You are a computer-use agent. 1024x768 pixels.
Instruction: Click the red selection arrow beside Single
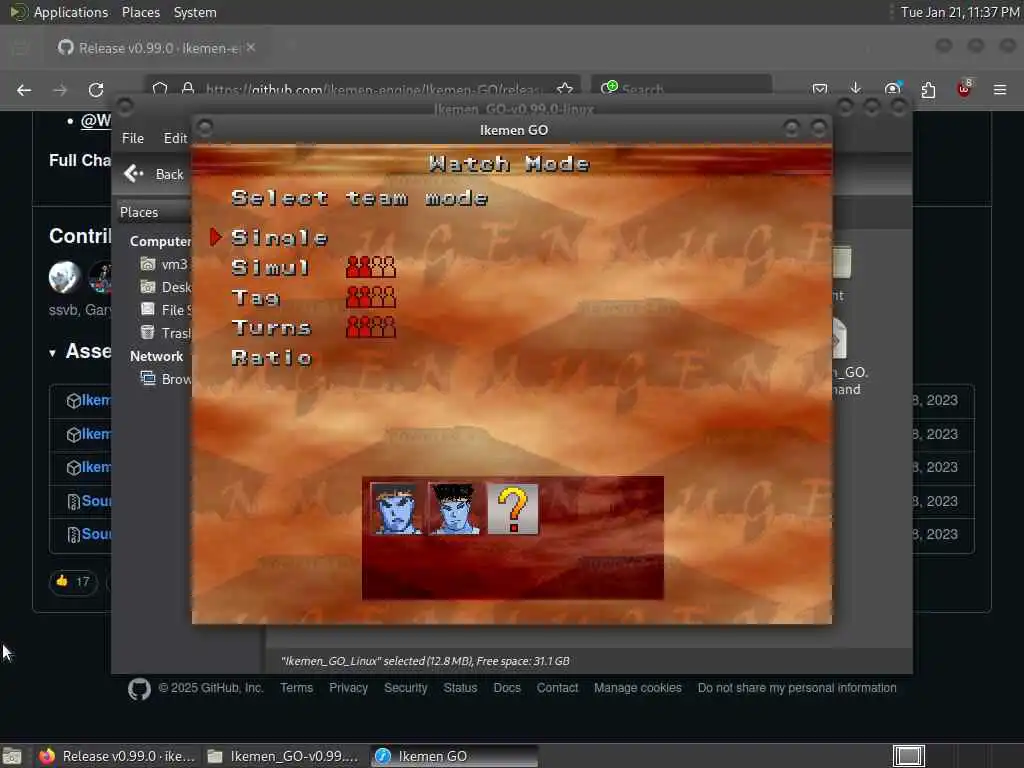tap(216, 237)
